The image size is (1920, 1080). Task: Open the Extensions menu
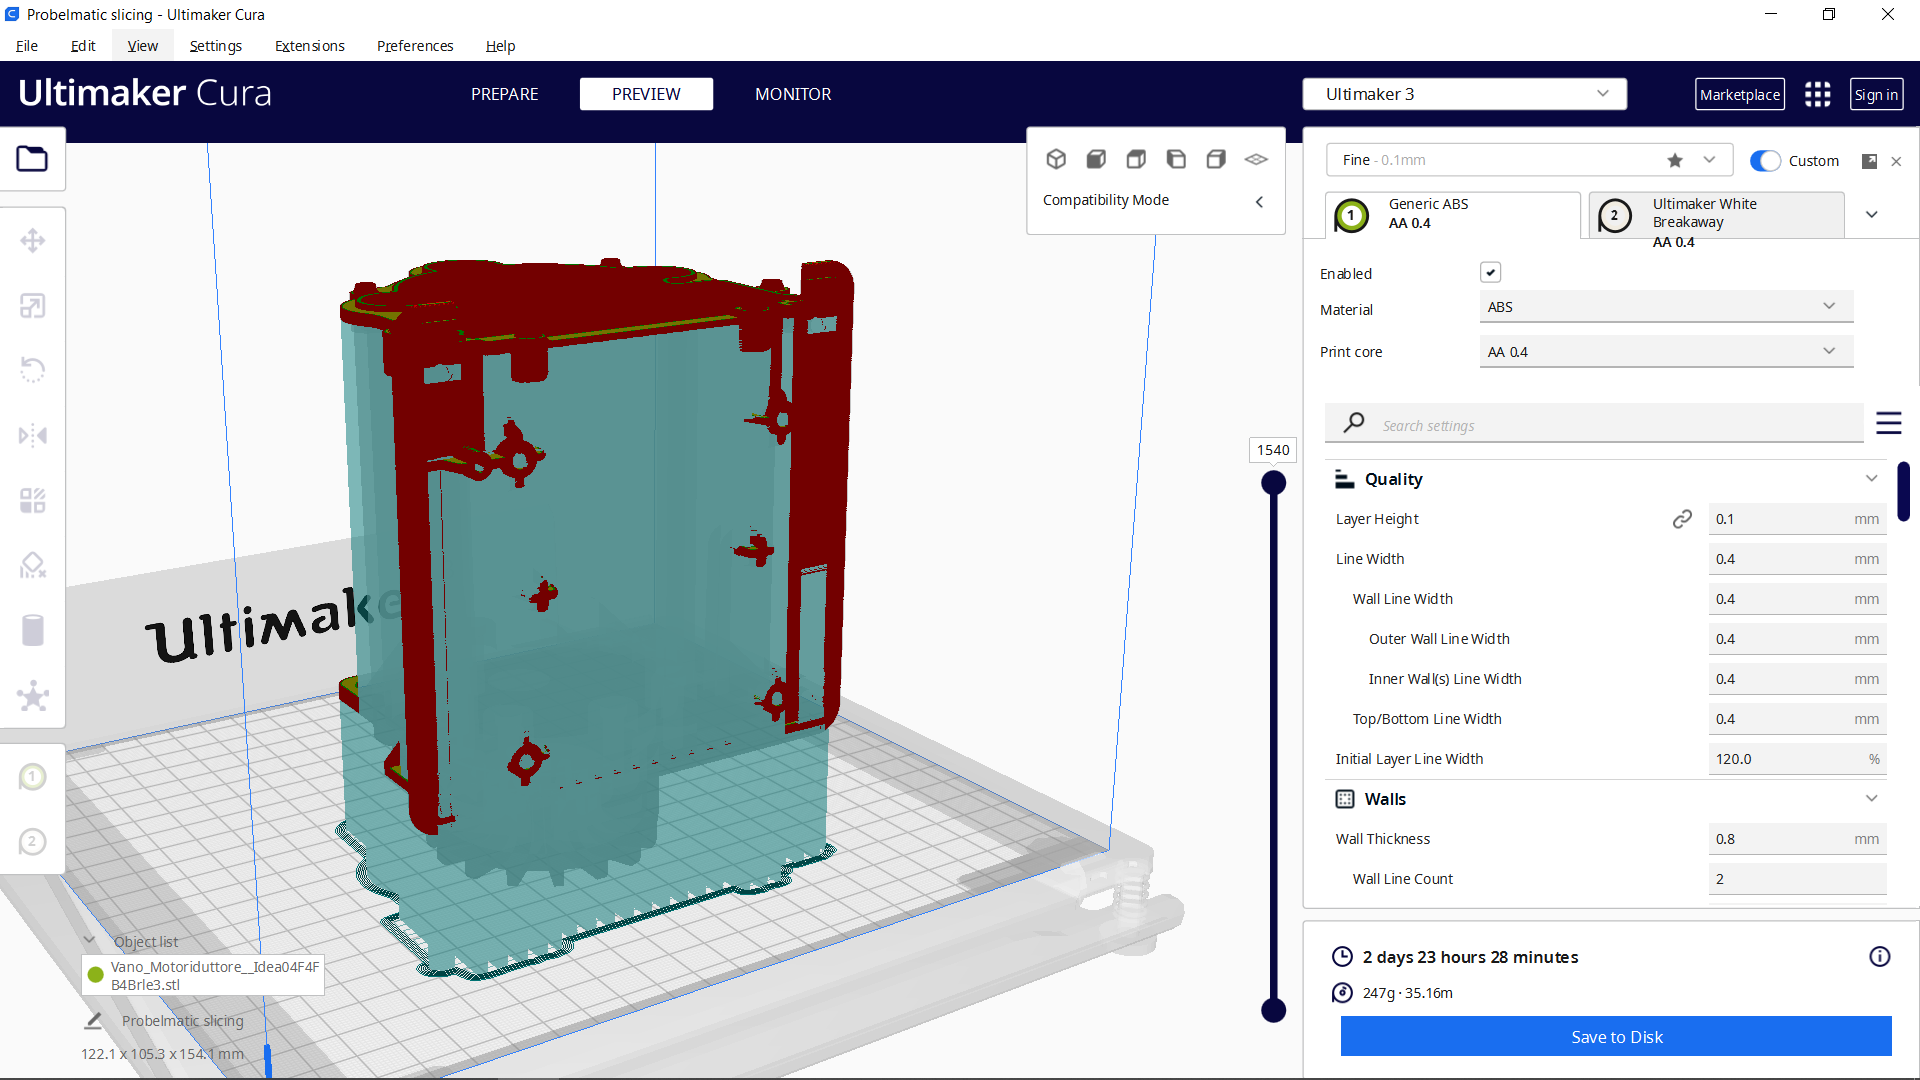click(309, 46)
